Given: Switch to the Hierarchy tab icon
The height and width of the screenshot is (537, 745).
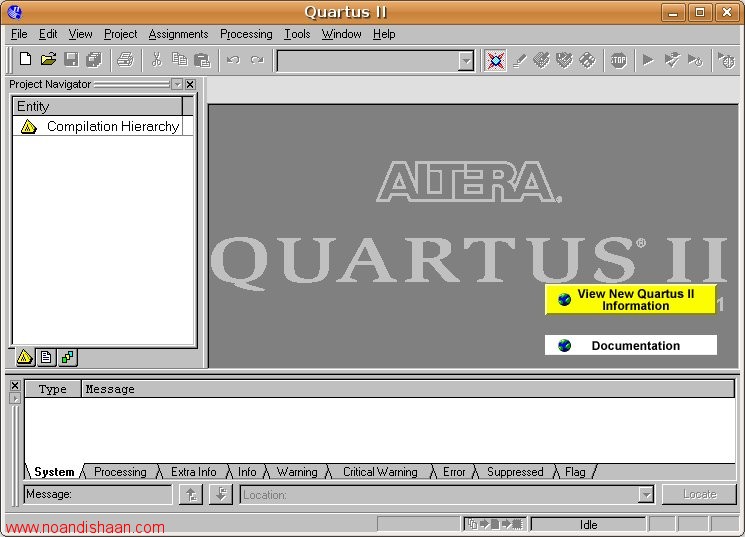Looking at the screenshot, I should click(25, 357).
